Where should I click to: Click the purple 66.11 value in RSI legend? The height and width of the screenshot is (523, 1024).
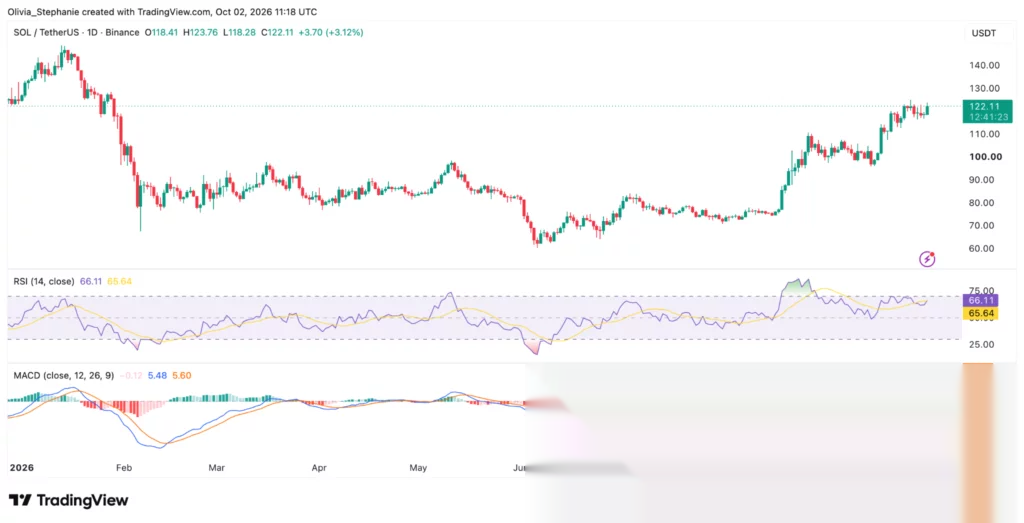[90, 281]
